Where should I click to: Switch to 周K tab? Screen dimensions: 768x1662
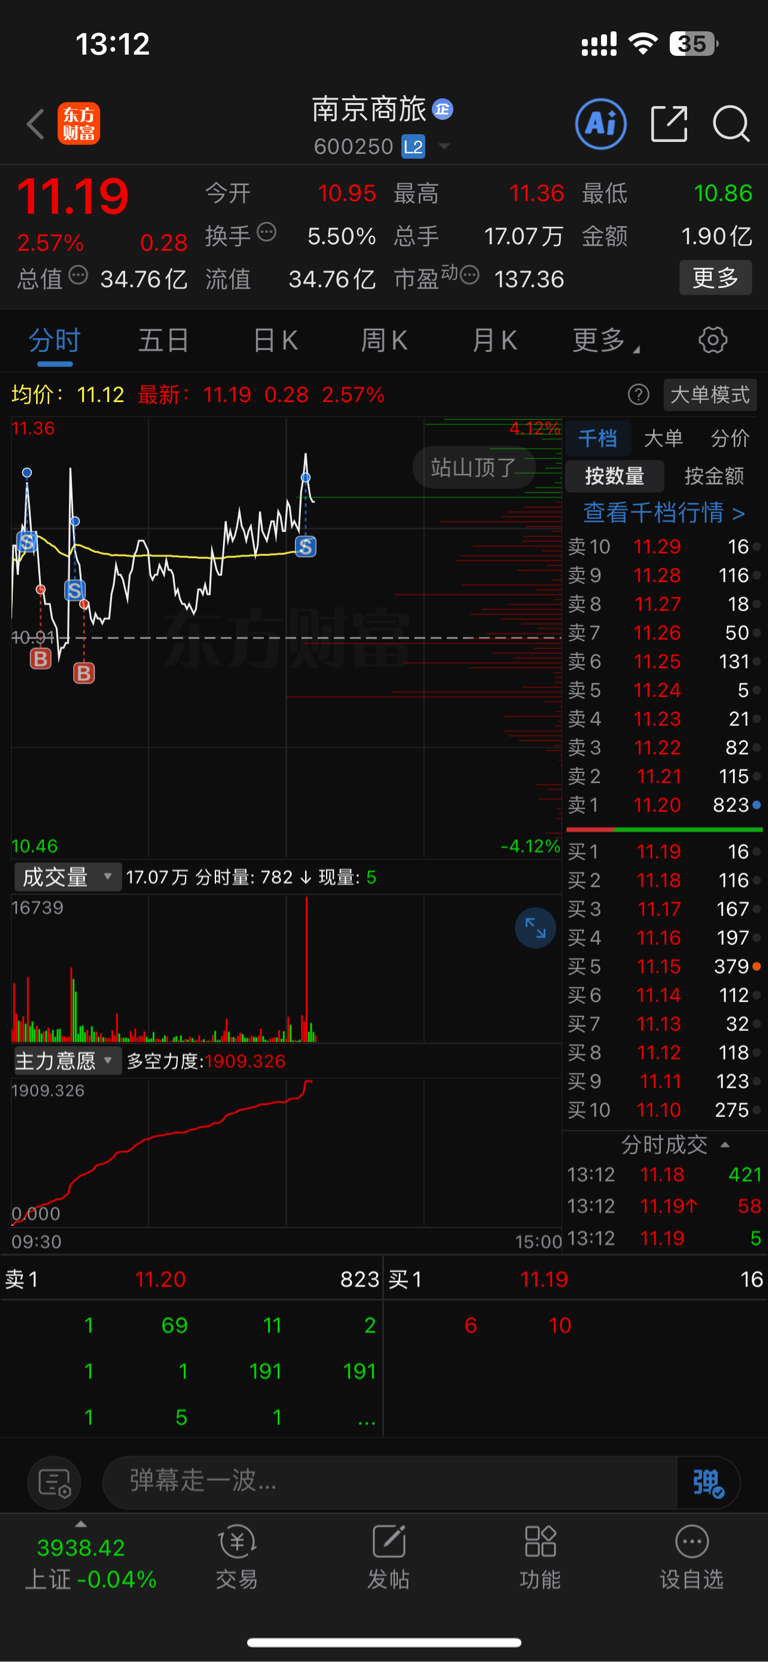point(384,340)
